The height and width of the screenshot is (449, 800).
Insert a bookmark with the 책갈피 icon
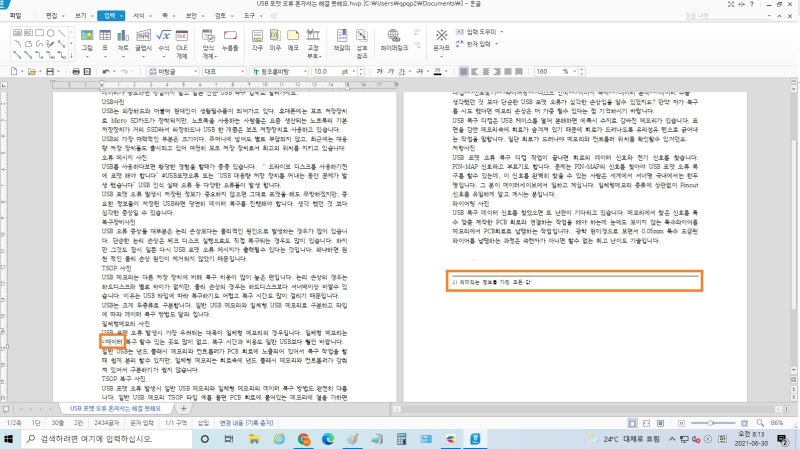[x=342, y=40]
